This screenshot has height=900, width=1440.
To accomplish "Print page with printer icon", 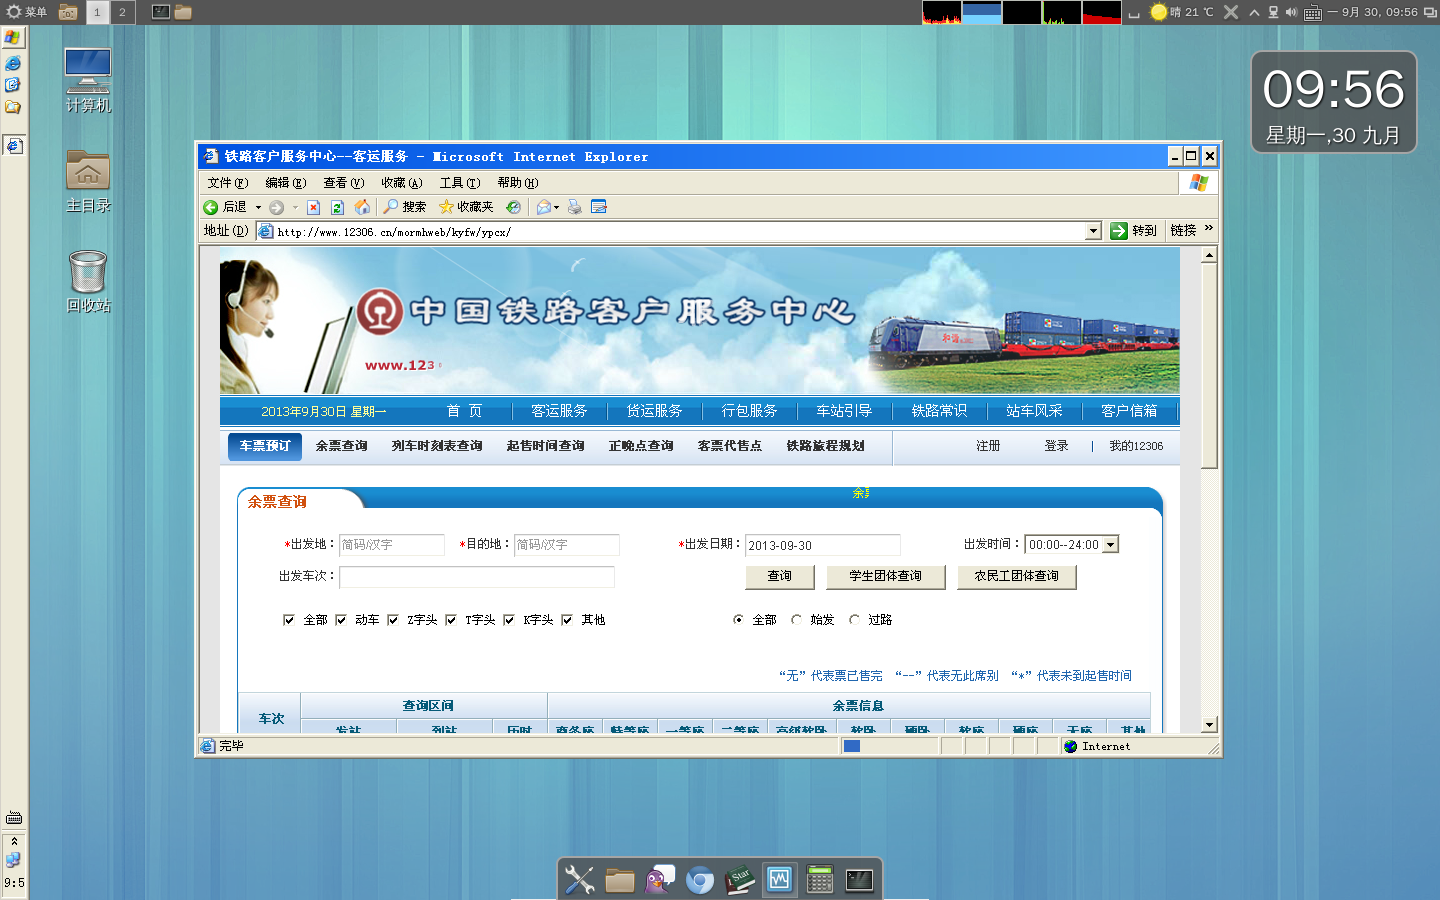I will tap(574, 207).
